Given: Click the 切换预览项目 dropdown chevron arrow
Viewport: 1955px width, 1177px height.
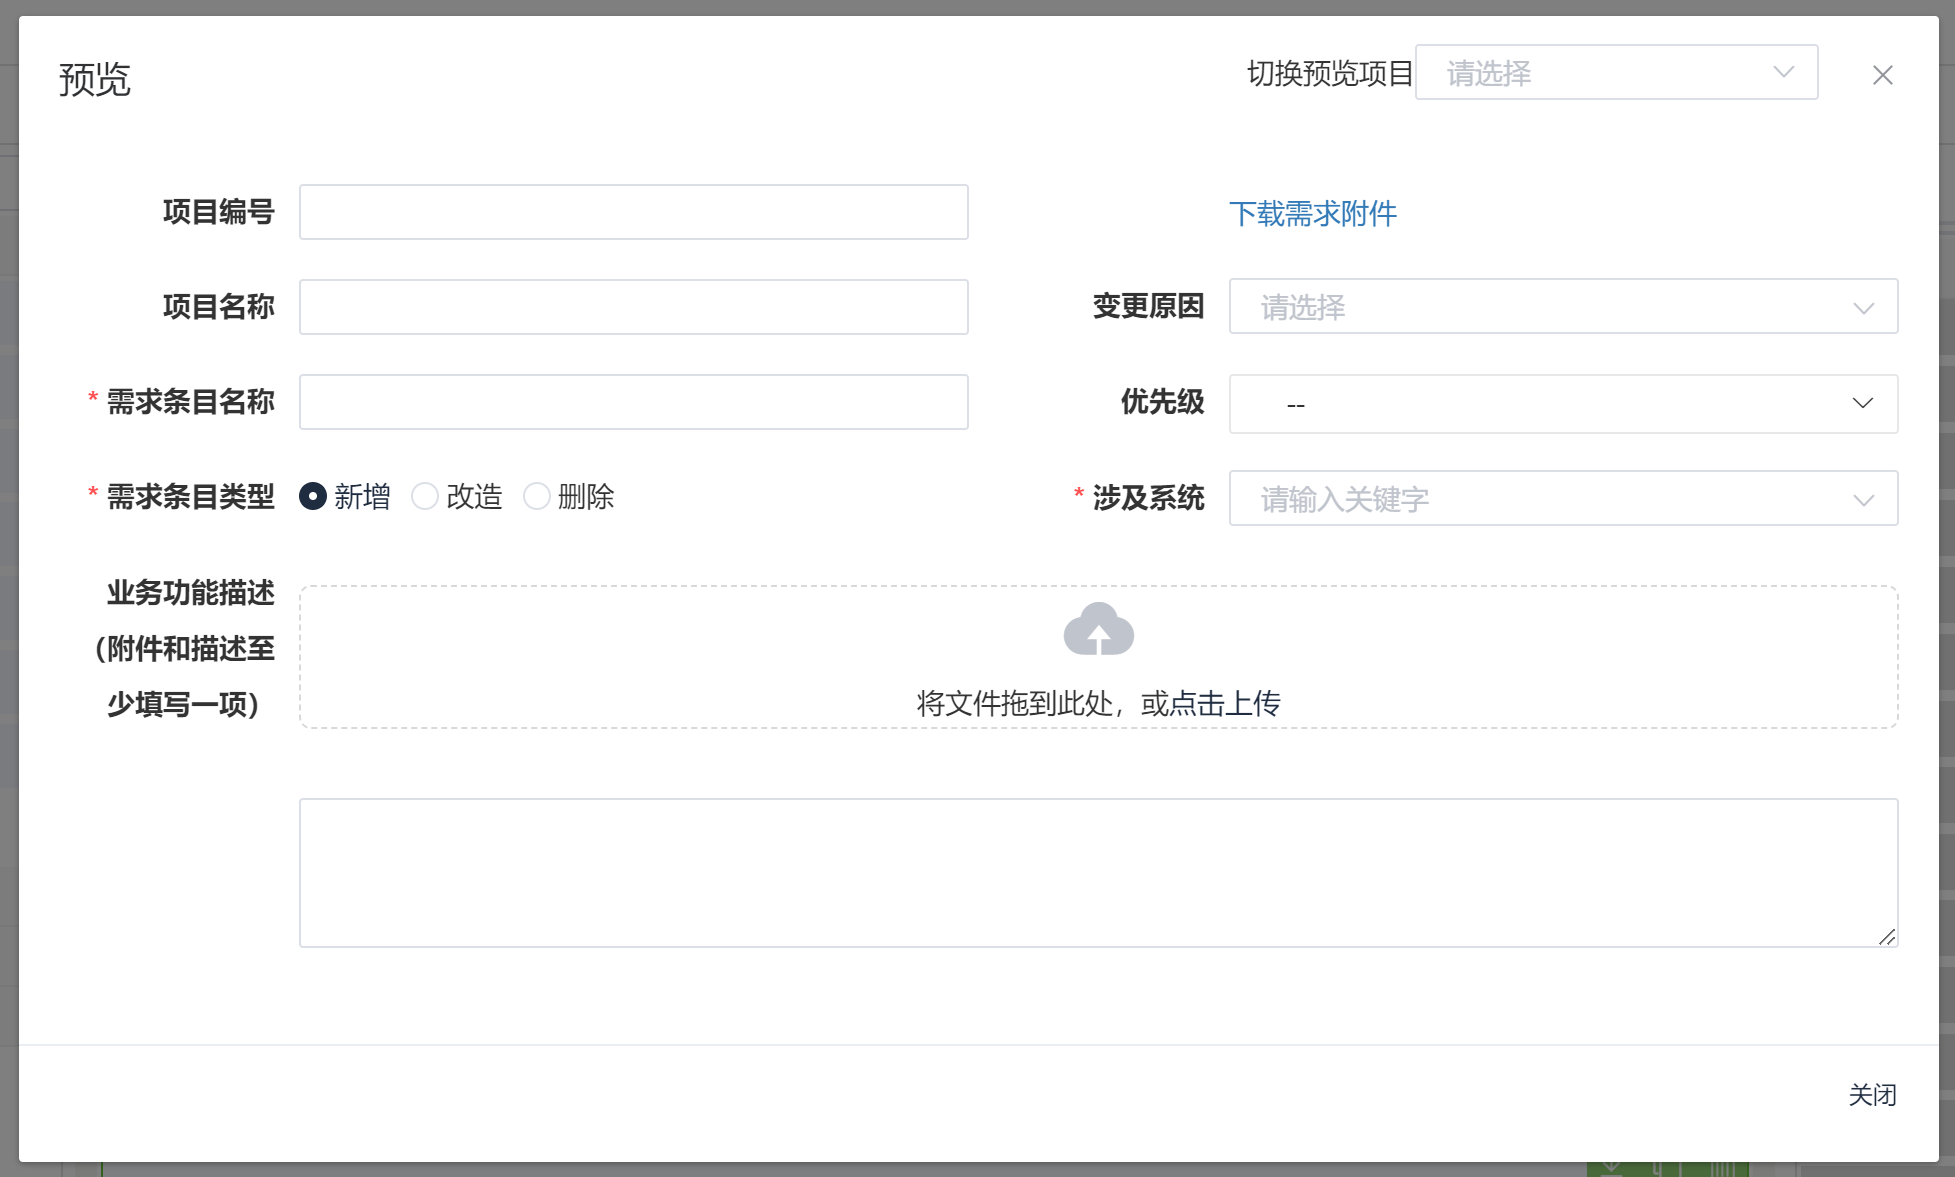Looking at the screenshot, I should click(x=1783, y=72).
